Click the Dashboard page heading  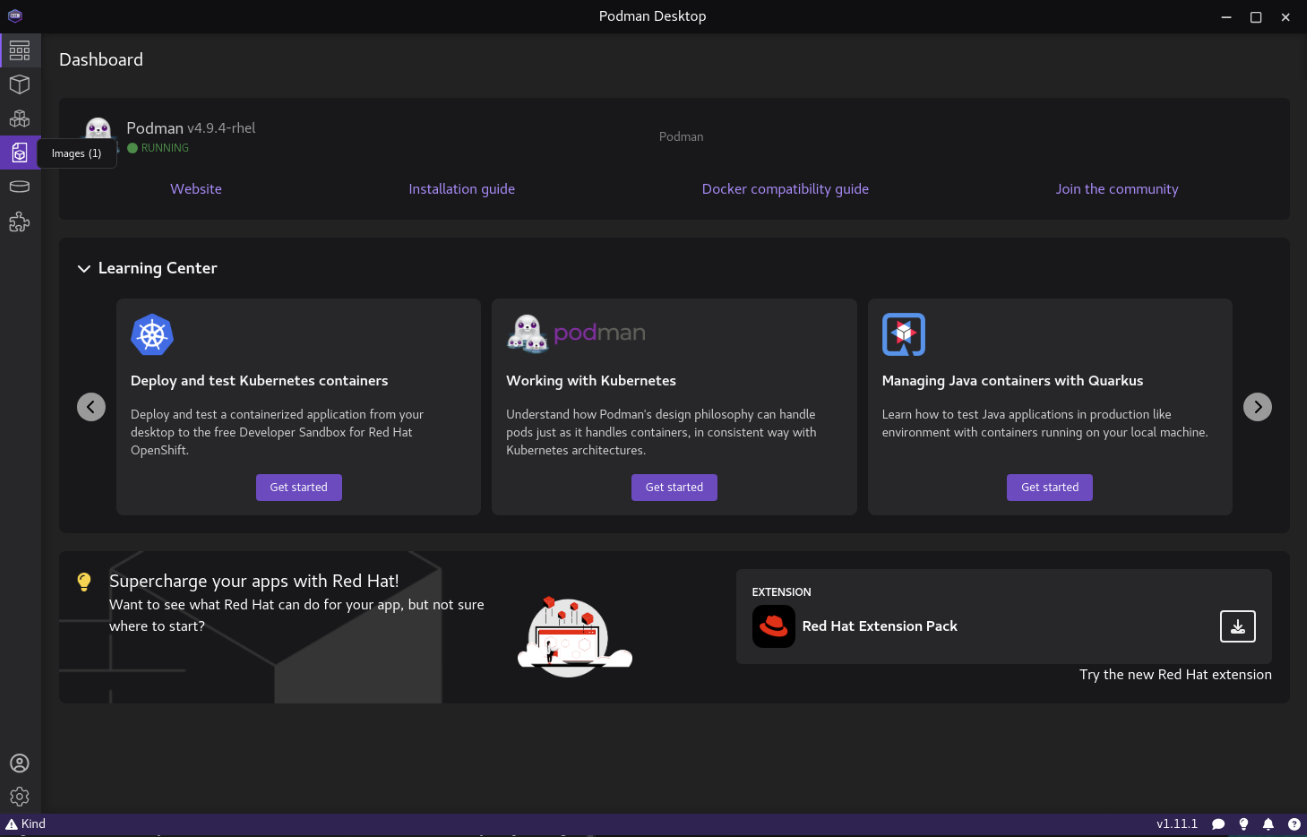(101, 60)
